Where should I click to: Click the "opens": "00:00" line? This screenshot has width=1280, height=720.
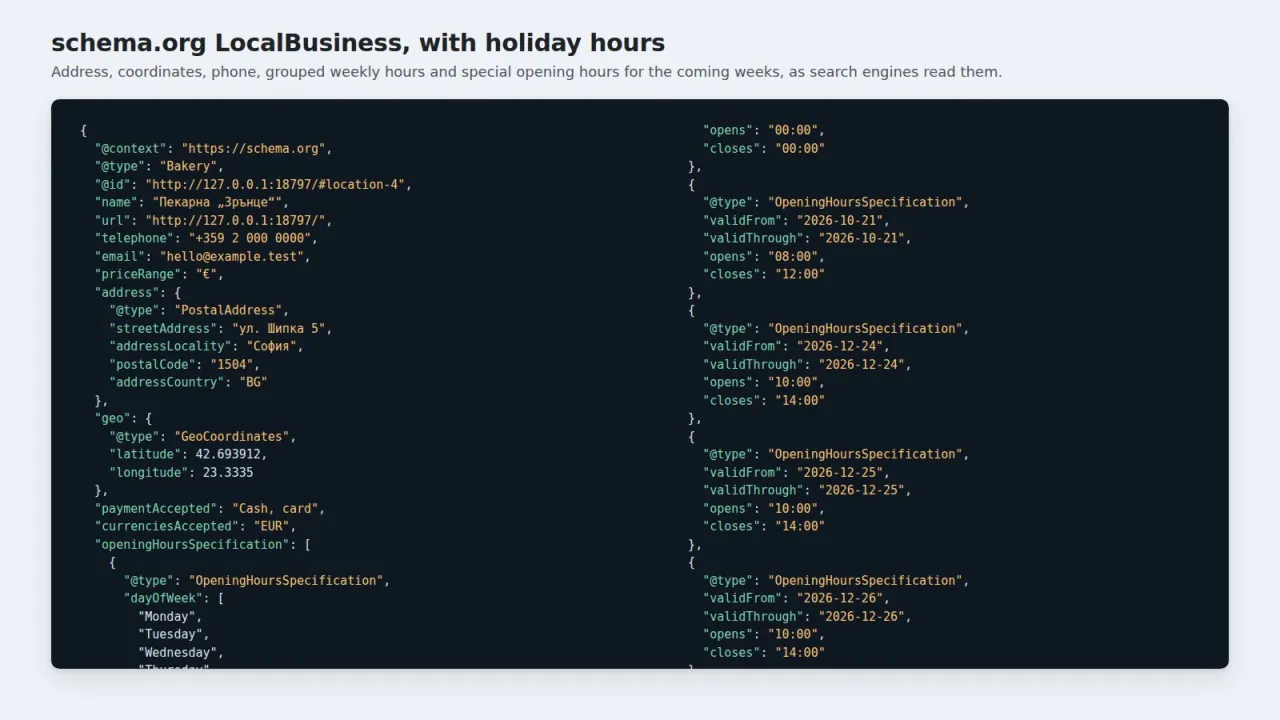764,130
